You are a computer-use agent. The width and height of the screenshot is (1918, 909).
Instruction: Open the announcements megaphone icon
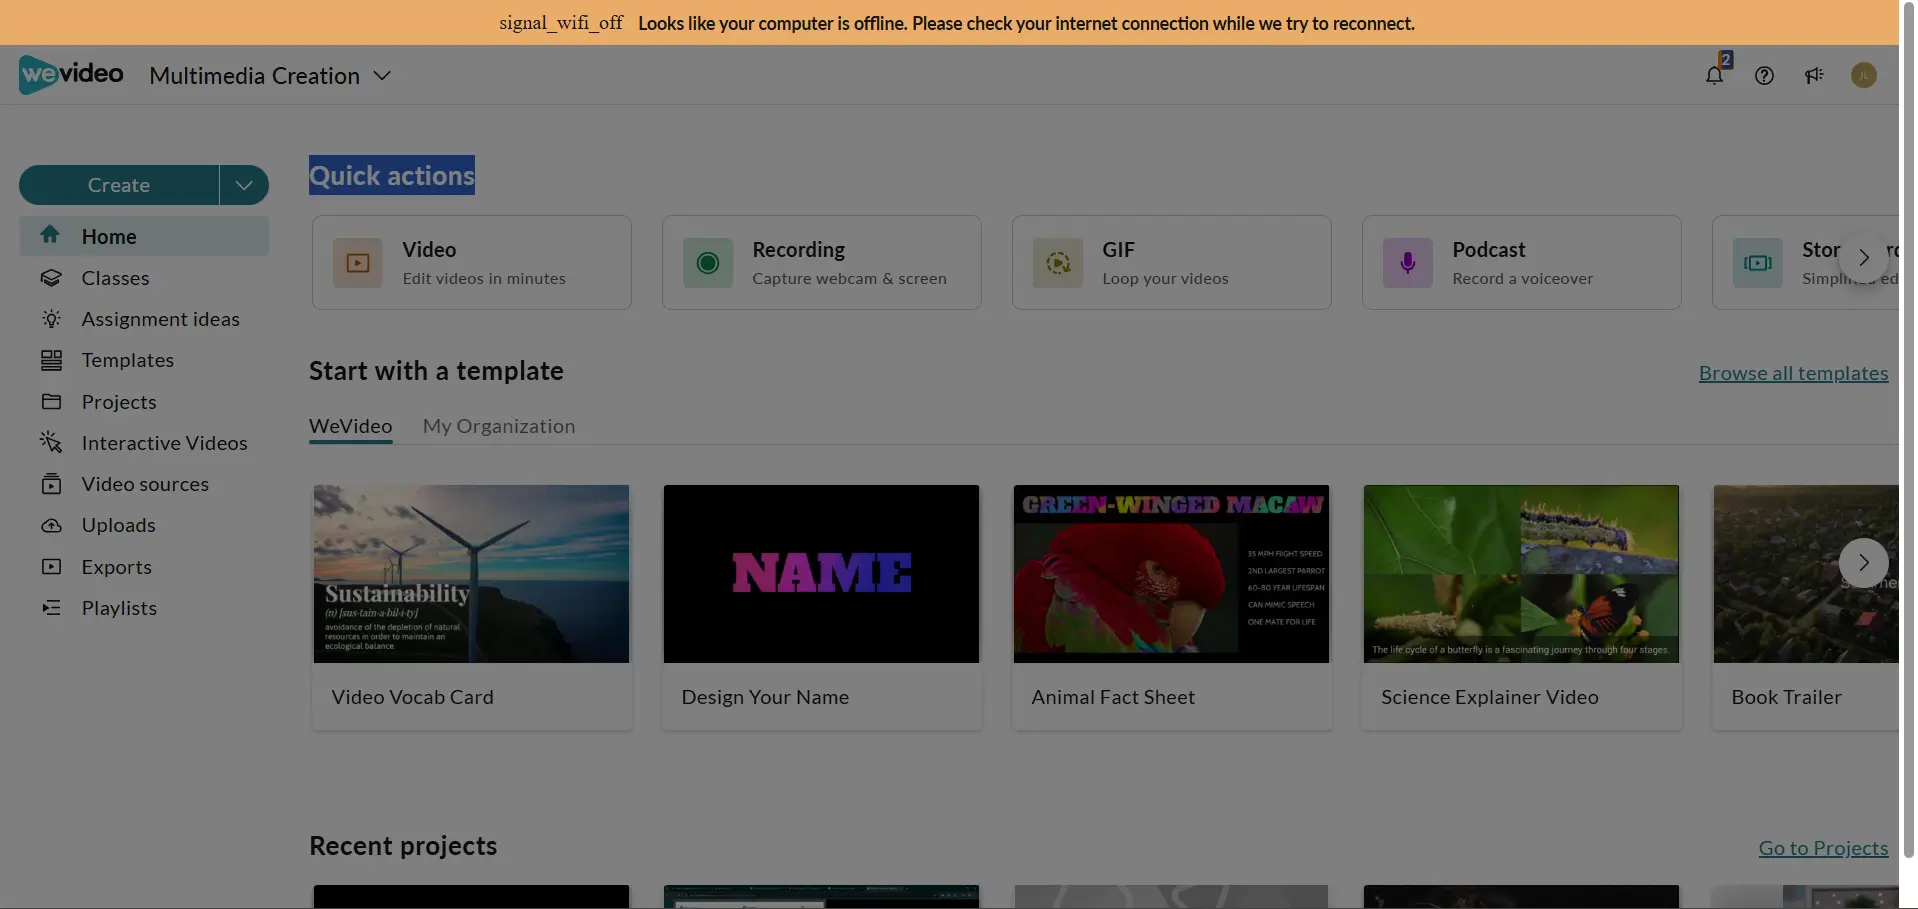coord(1814,75)
